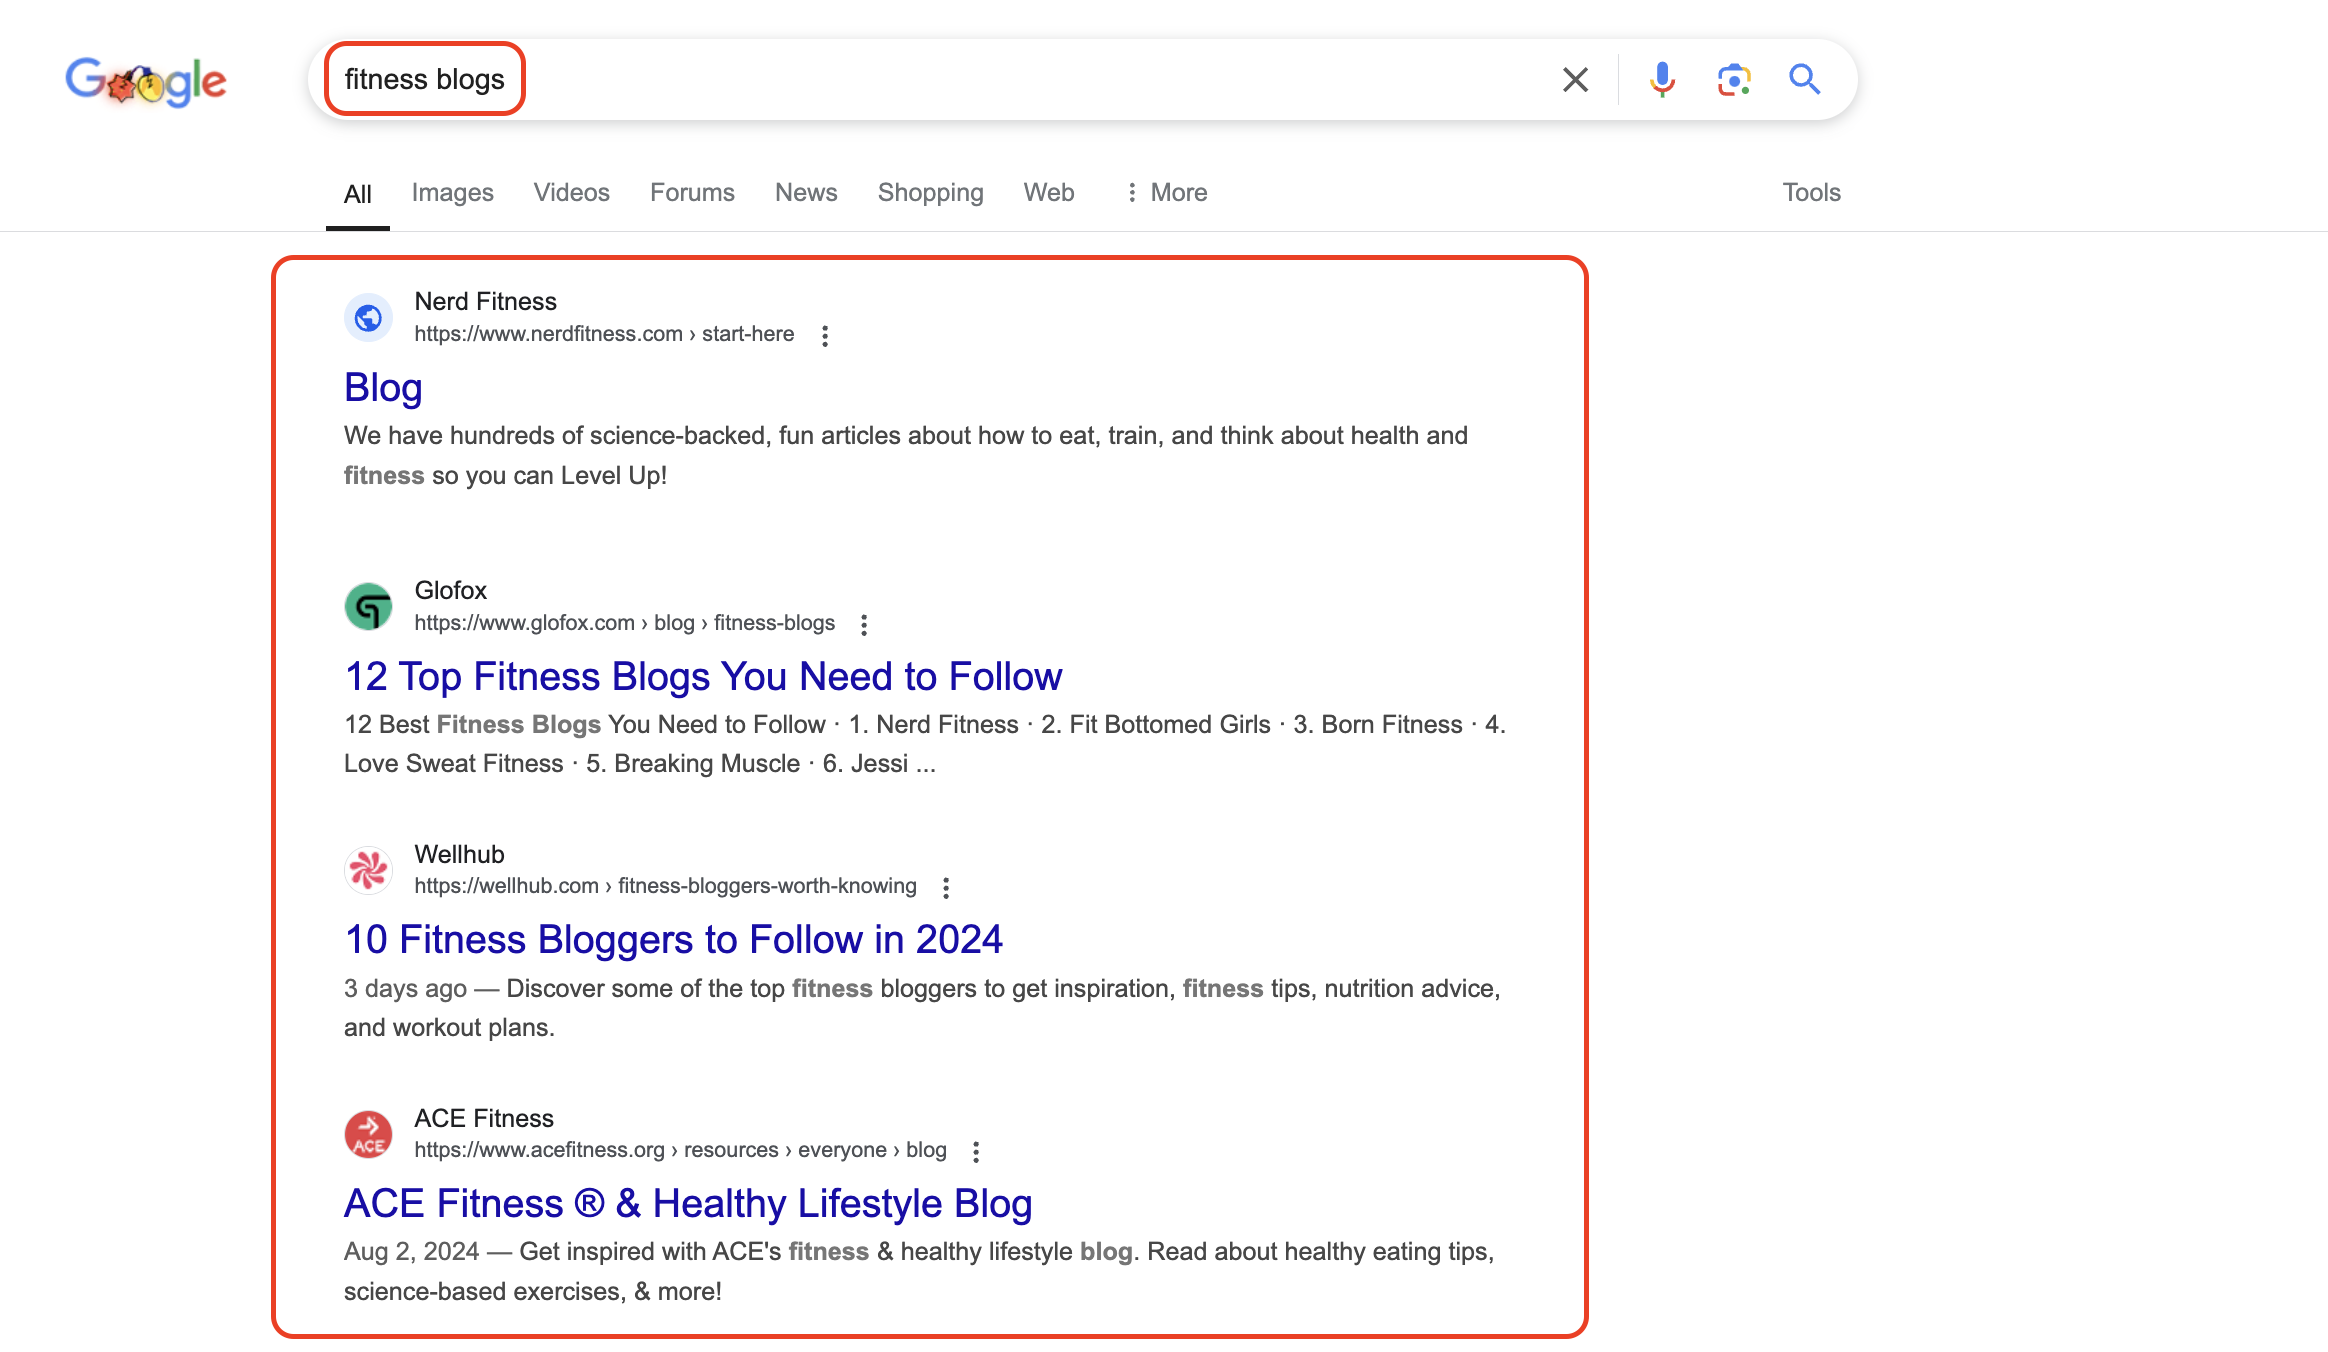Click the Google logo
This screenshot has width=2328, height=1352.
point(146,81)
